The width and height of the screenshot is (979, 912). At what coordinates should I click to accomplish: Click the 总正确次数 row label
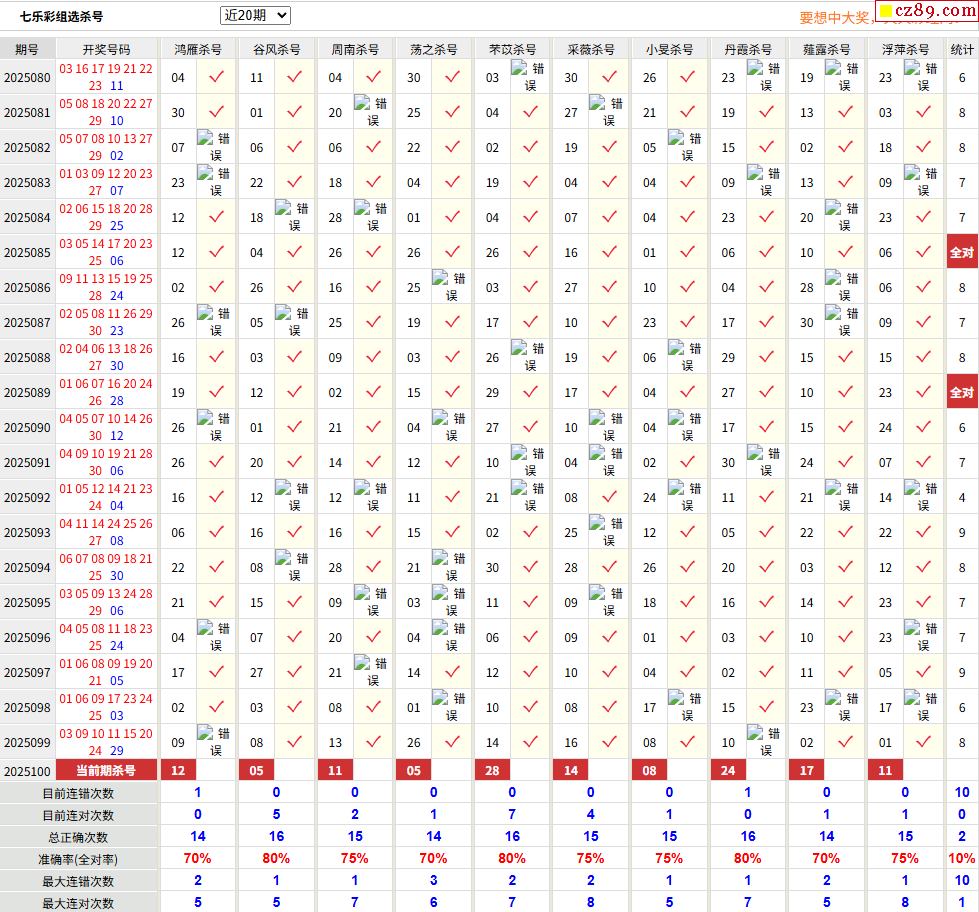click(x=78, y=837)
